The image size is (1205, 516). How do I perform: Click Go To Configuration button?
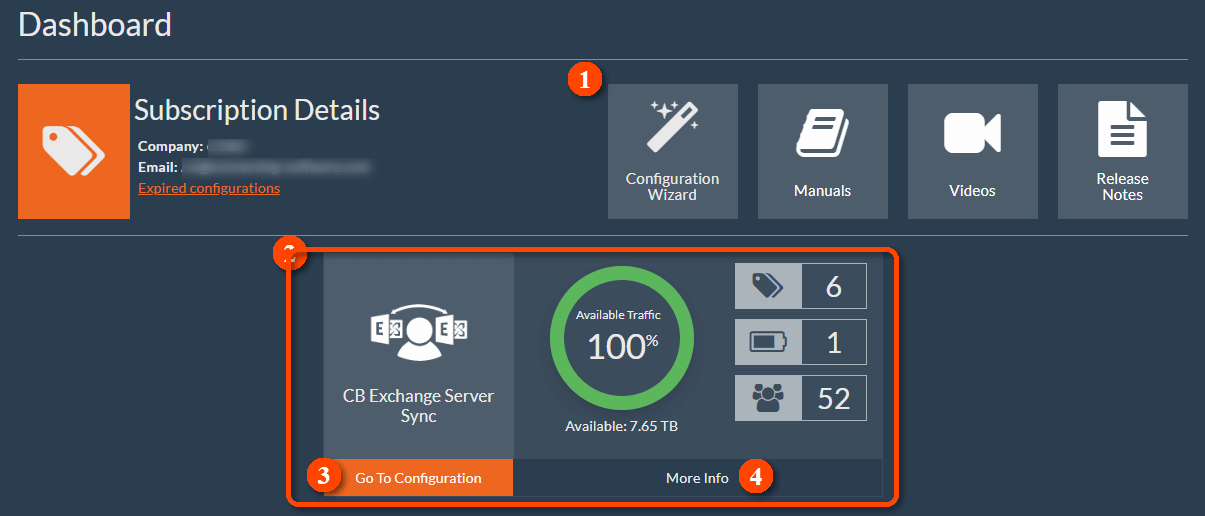pos(418,478)
